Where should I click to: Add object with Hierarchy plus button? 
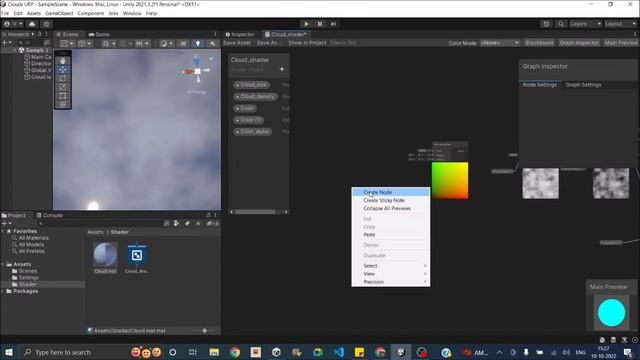(x=4, y=42)
